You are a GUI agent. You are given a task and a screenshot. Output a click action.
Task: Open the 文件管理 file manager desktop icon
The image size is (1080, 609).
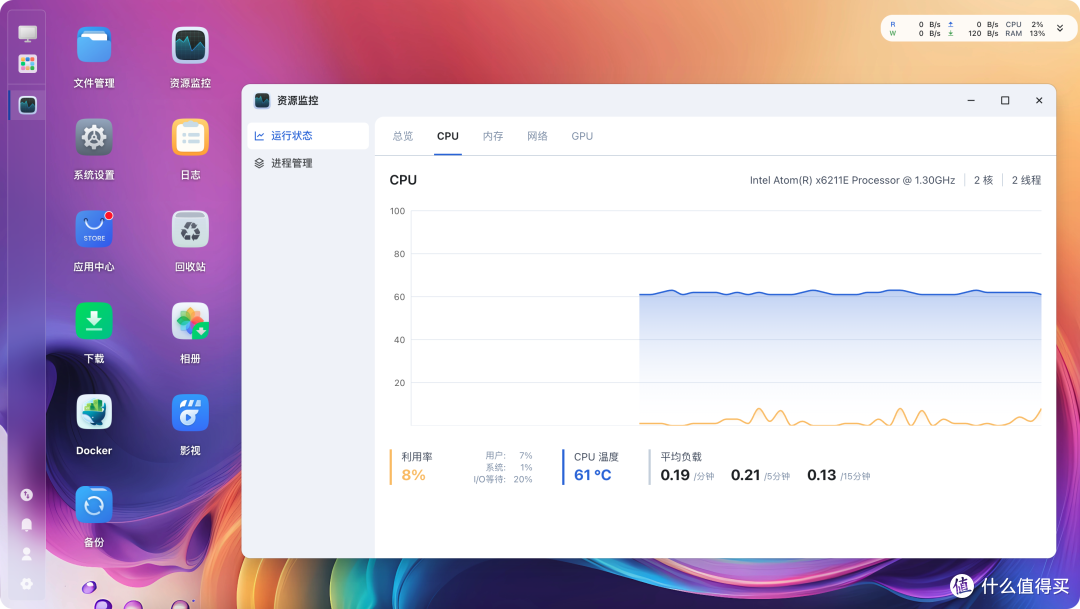click(94, 45)
